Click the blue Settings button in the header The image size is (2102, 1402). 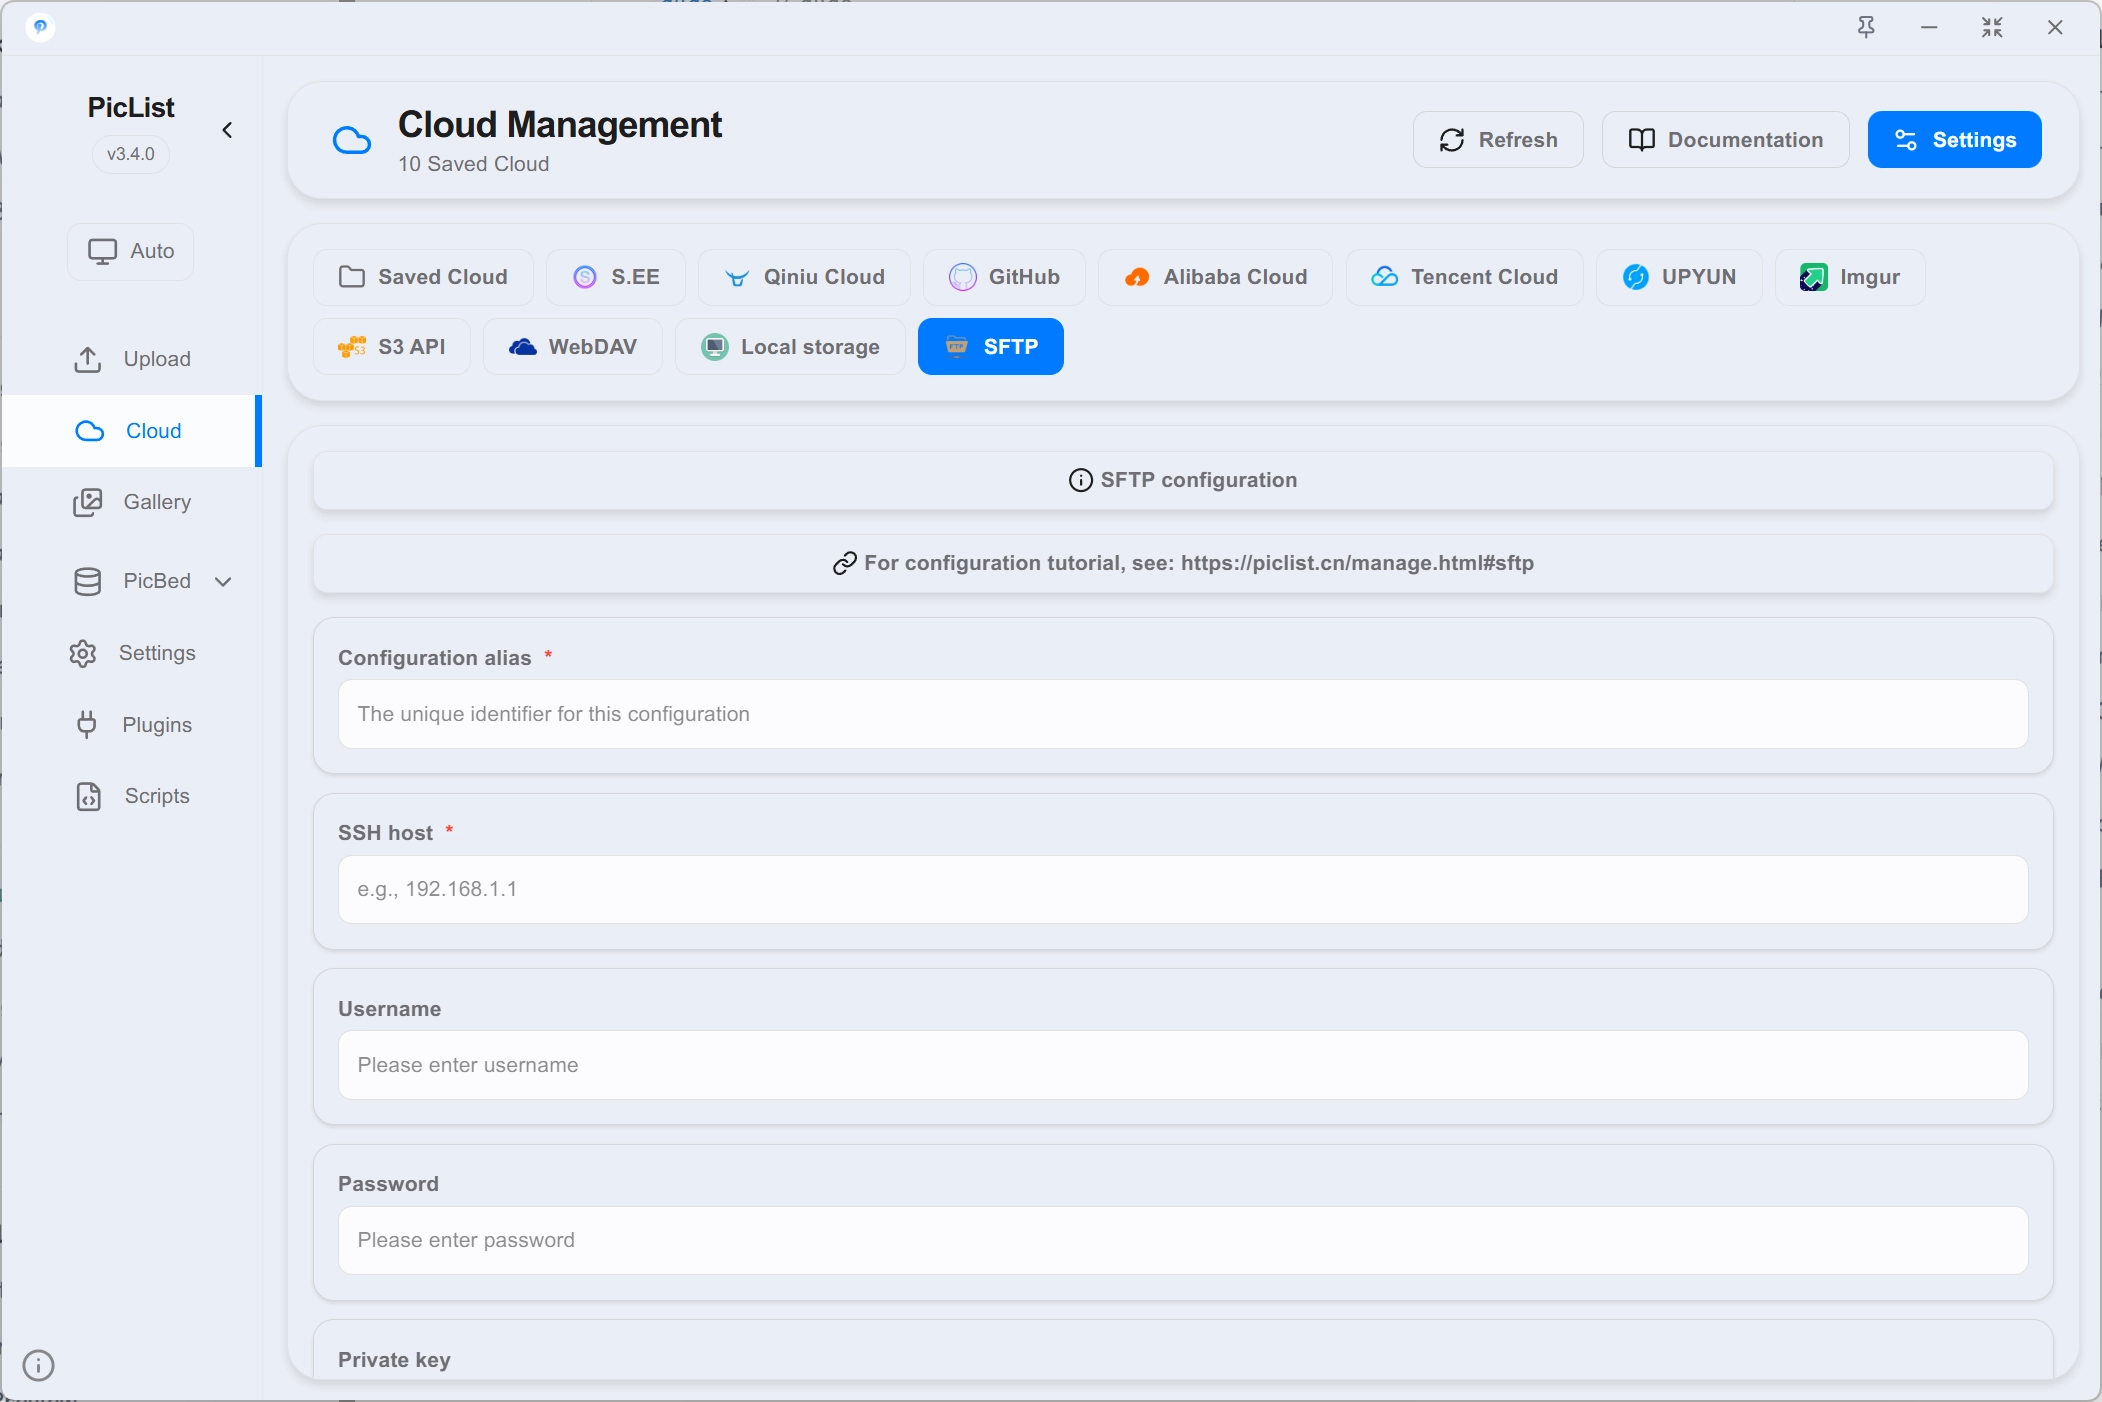coord(1955,140)
